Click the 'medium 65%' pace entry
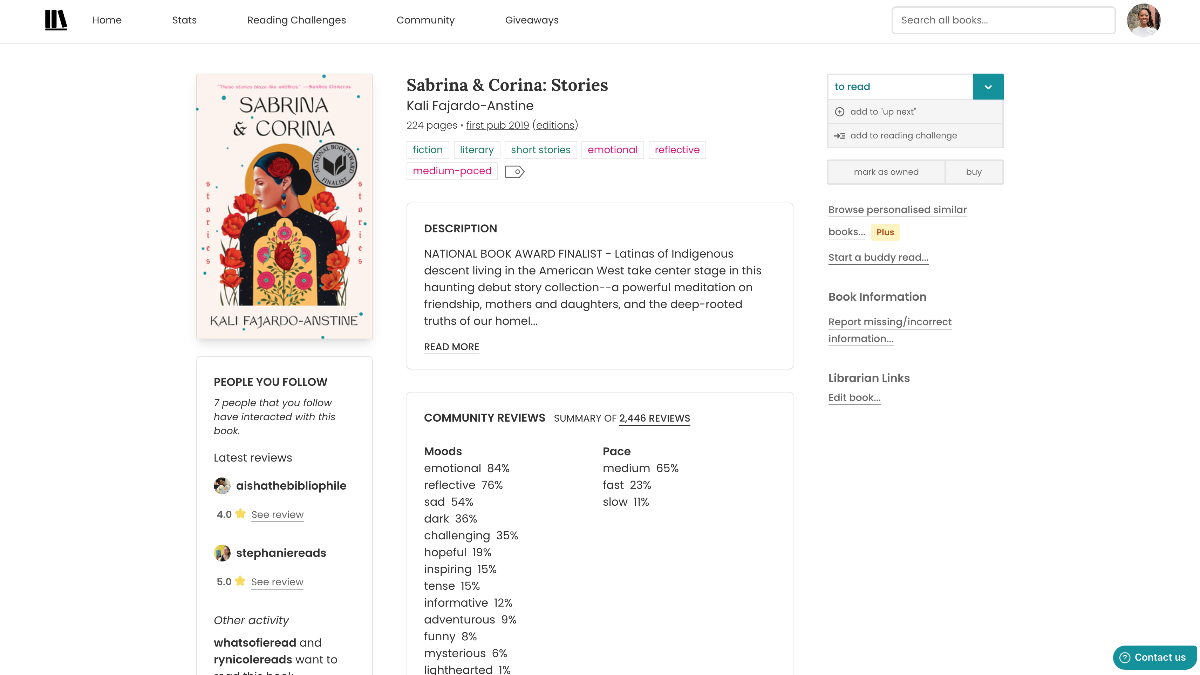The image size is (1200, 675). 641,468
